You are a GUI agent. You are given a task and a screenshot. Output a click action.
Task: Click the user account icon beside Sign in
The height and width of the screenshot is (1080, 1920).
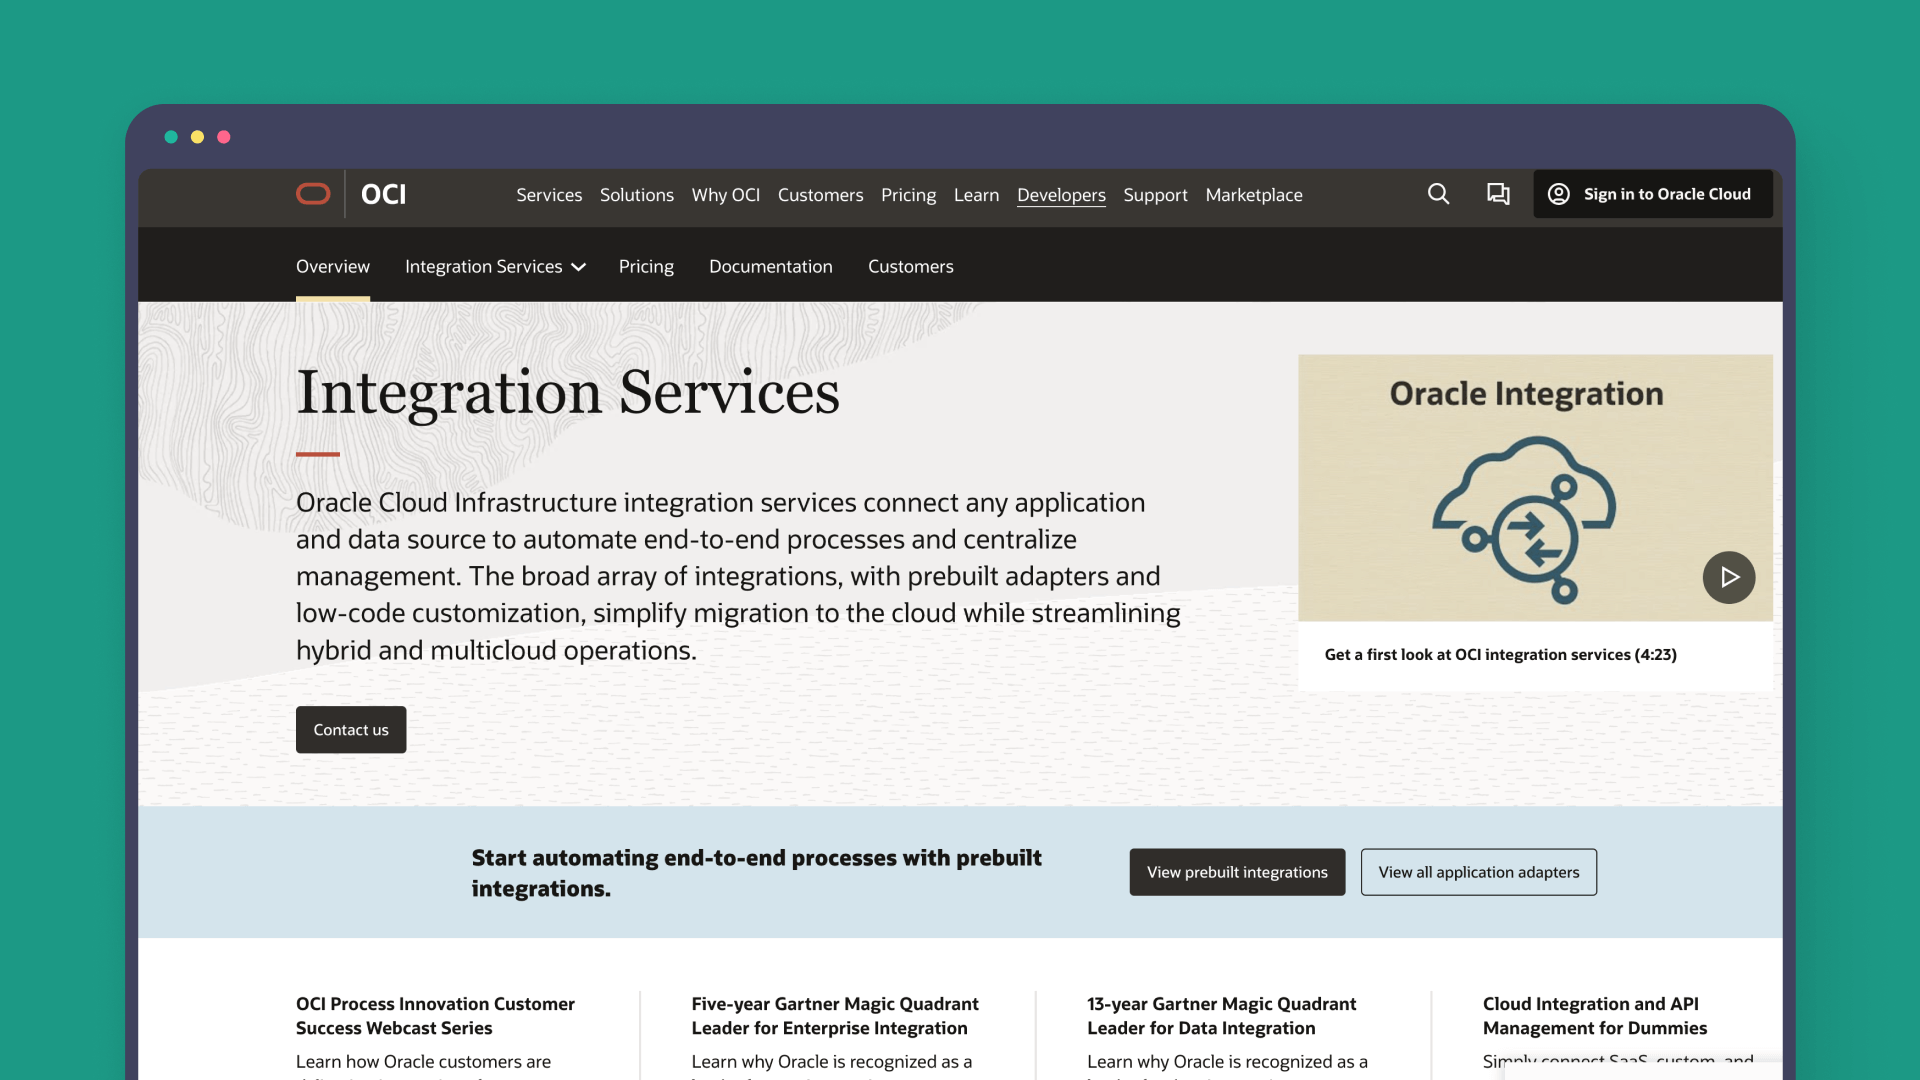[1558, 194]
